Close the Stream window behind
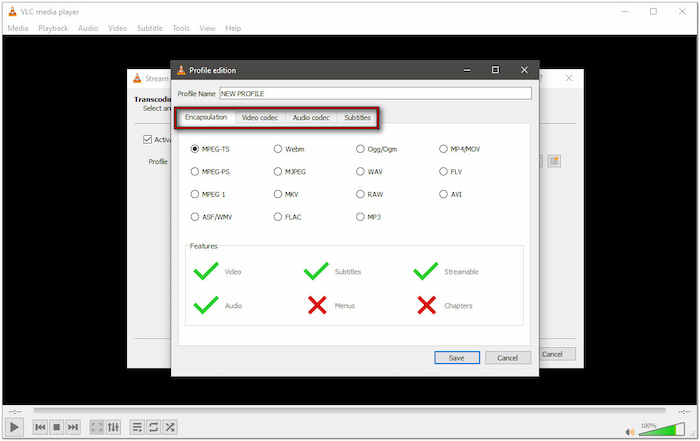Screen dimensions: 700x441 569,78
